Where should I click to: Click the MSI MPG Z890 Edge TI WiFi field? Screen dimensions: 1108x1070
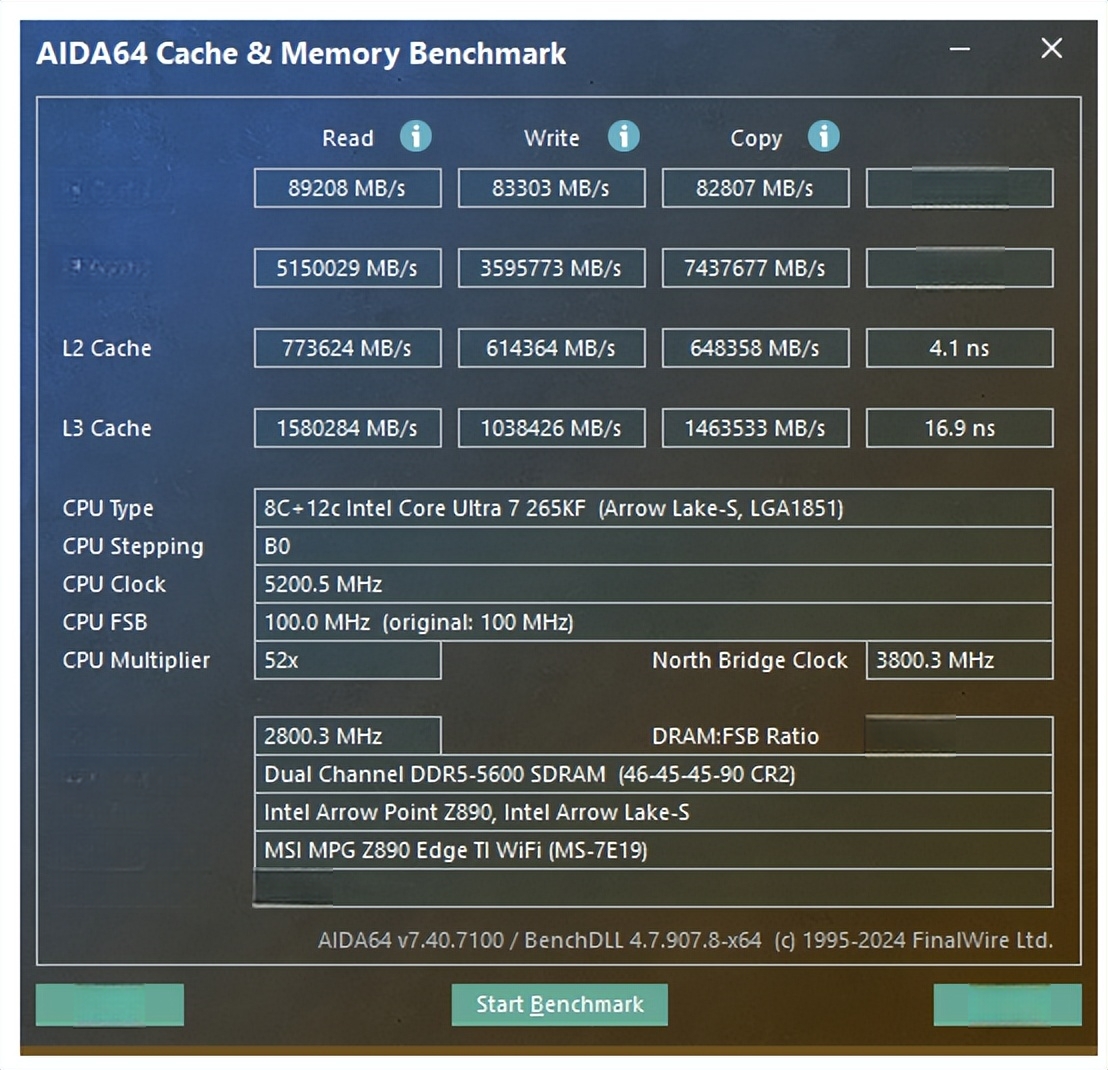654,850
